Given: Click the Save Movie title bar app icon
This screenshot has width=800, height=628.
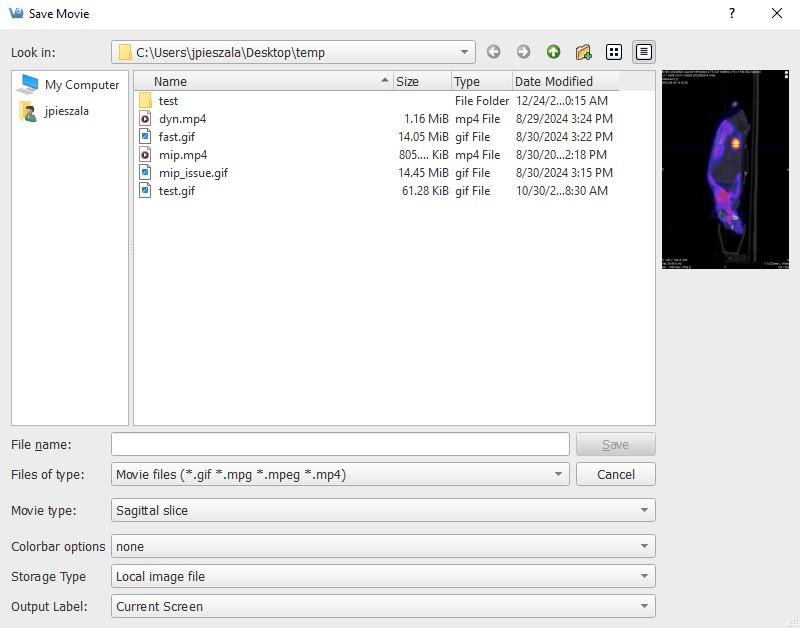Looking at the screenshot, I should coord(16,13).
